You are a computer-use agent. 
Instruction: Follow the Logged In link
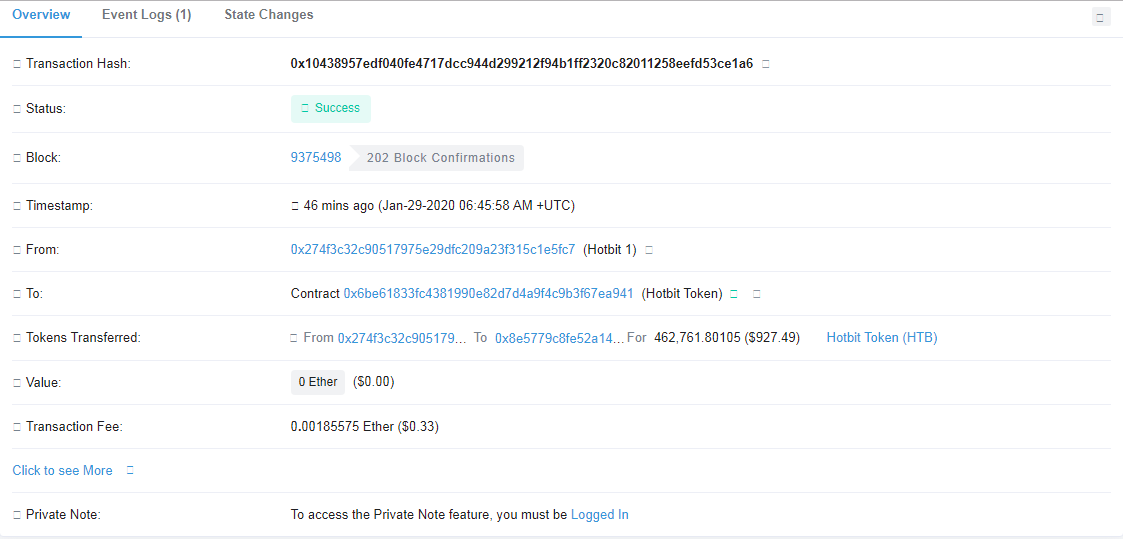(599, 515)
